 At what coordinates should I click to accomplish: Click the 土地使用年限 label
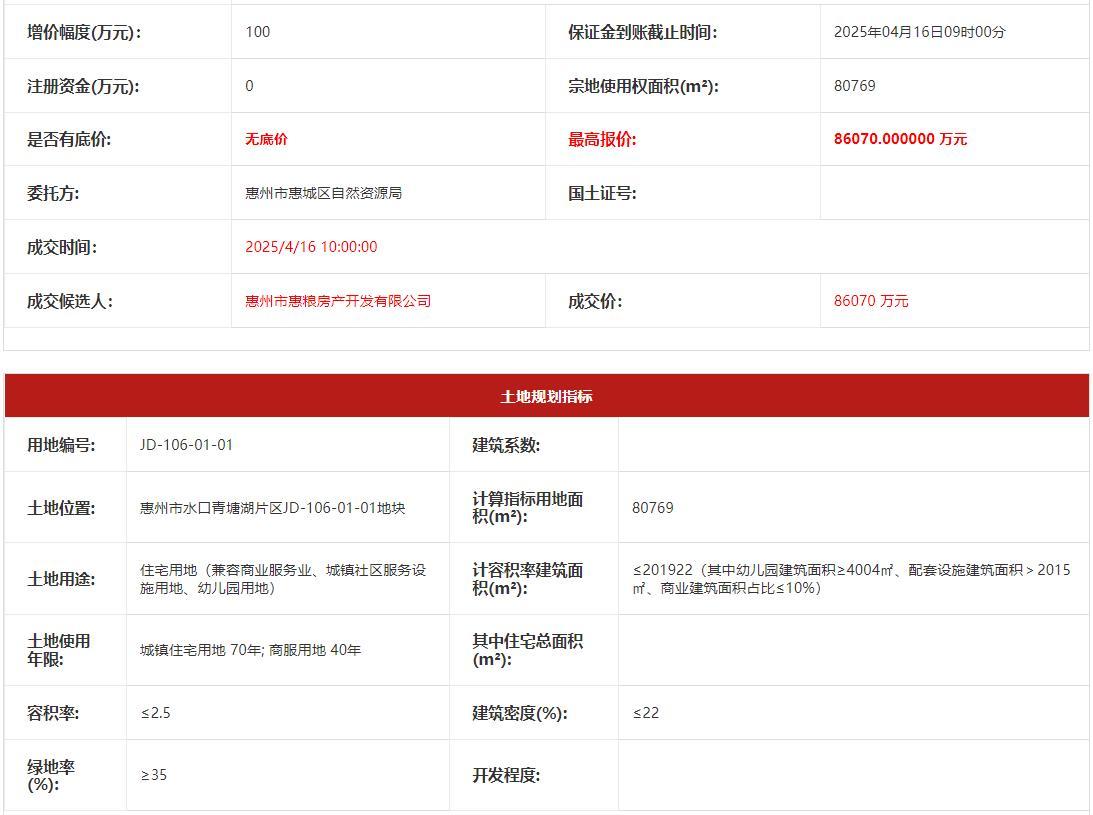point(59,650)
